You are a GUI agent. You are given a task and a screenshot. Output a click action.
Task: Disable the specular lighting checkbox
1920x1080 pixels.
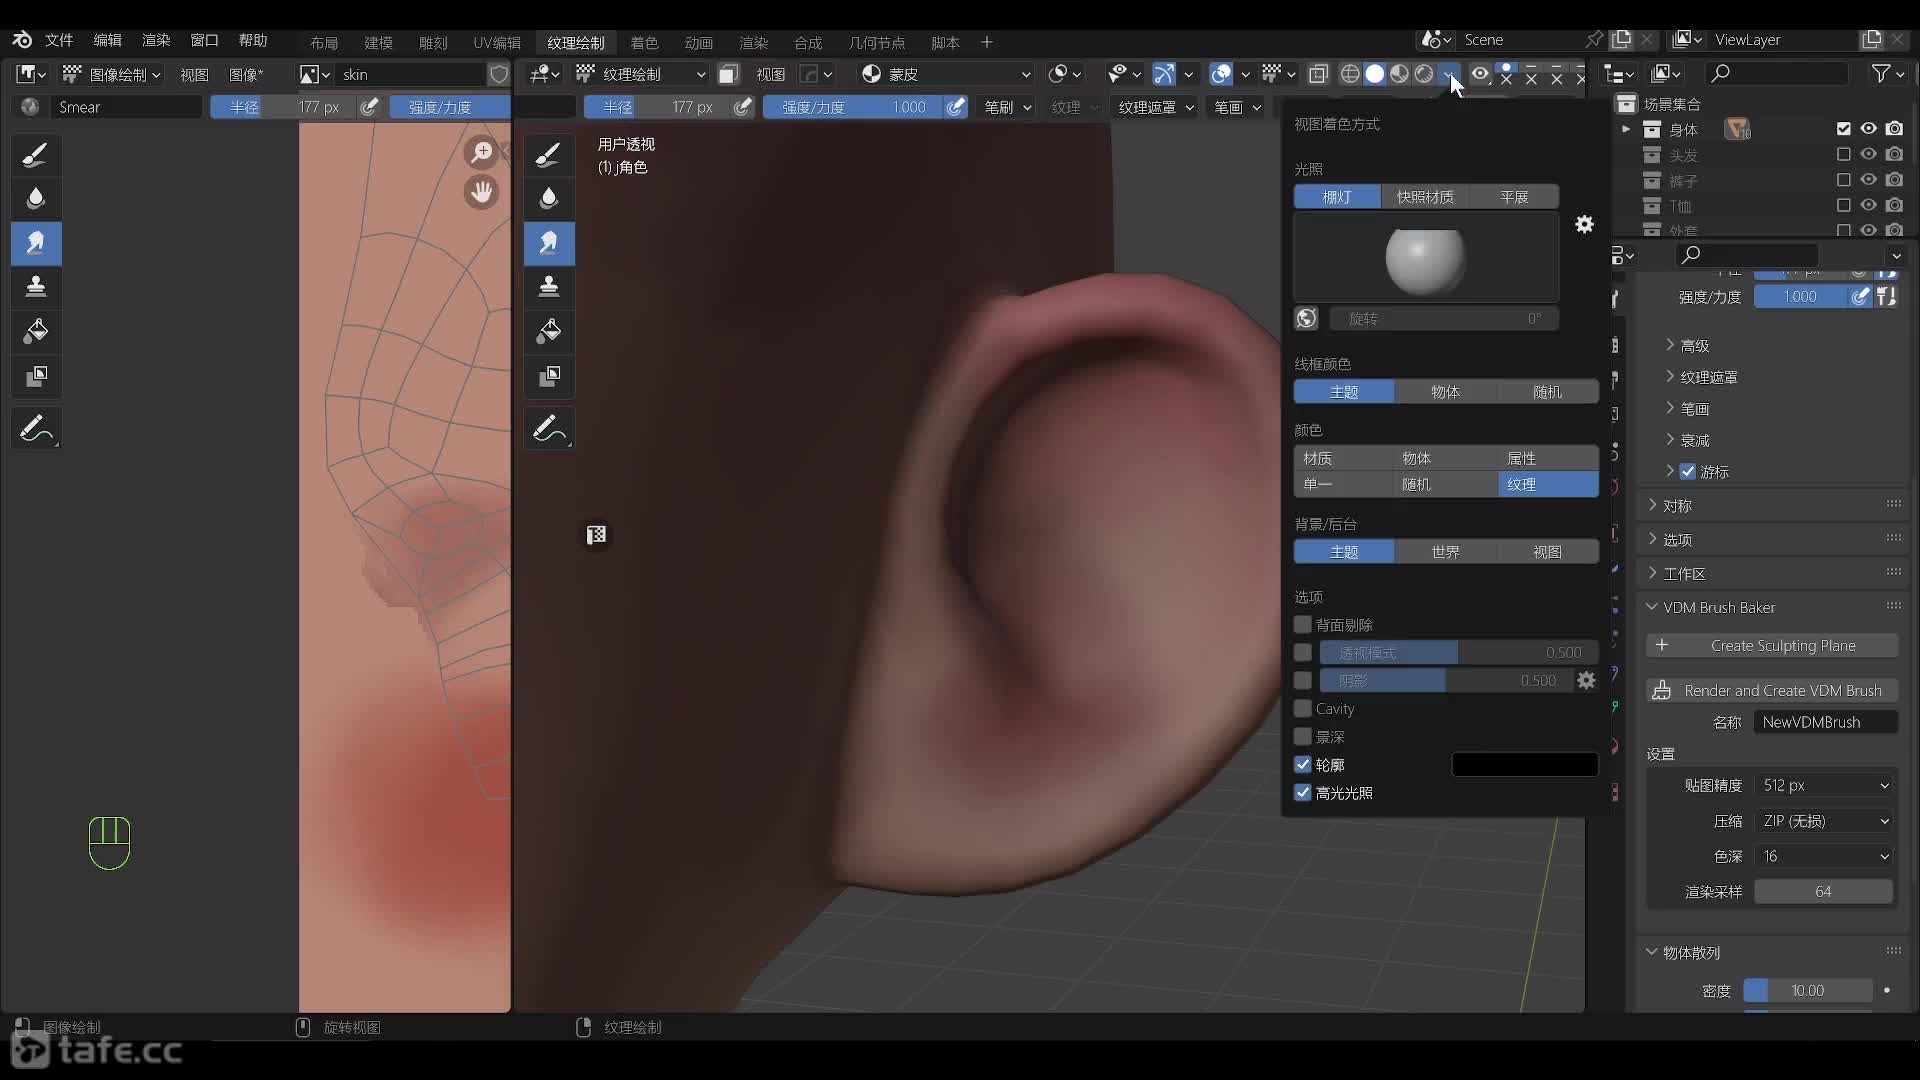click(1302, 793)
